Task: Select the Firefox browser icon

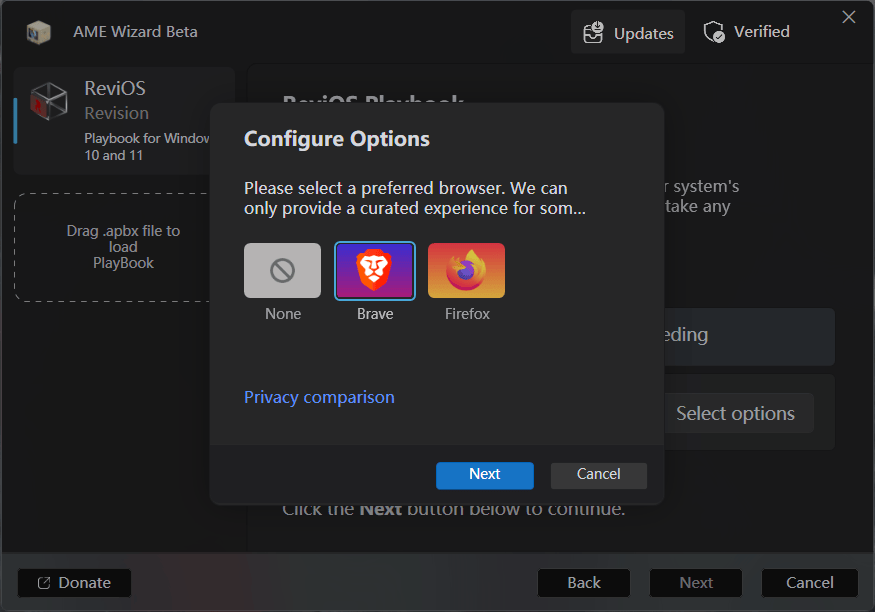Action: click(x=466, y=270)
